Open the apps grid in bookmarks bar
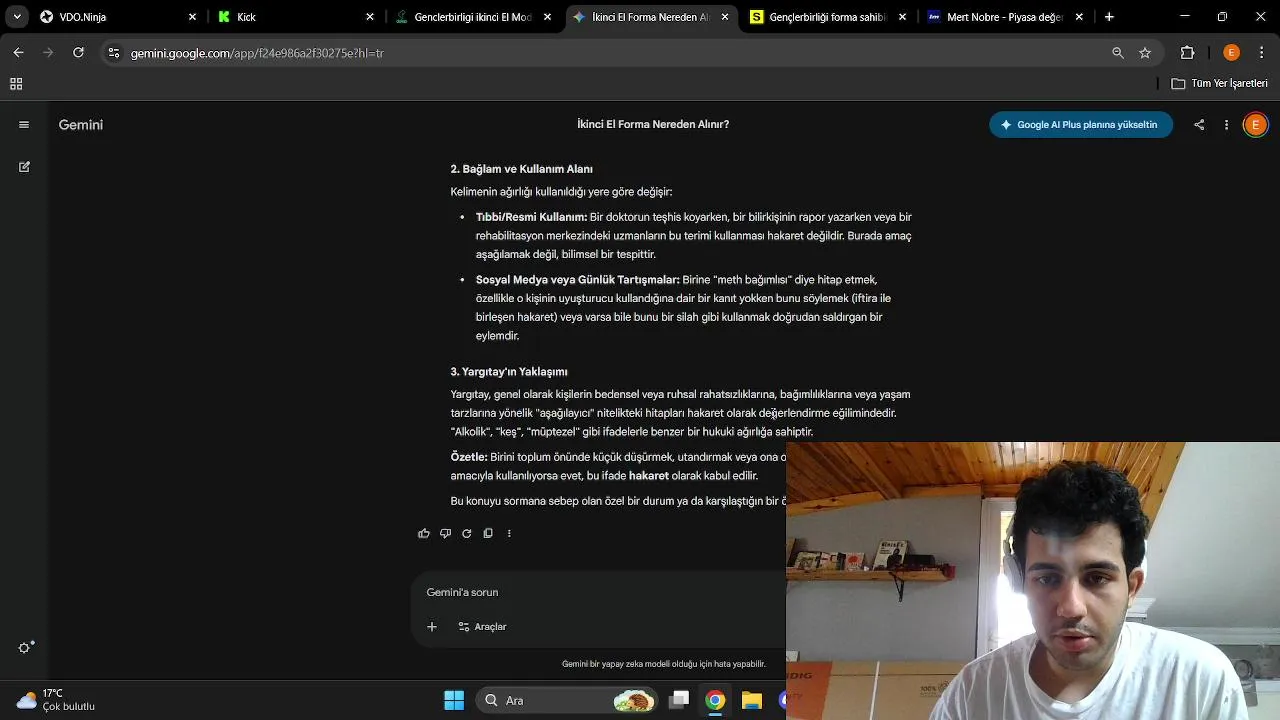The image size is (1280, 720). 16,84
